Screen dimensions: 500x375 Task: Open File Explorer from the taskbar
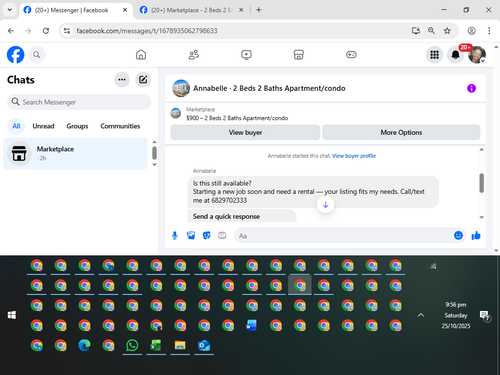point(180,345)
